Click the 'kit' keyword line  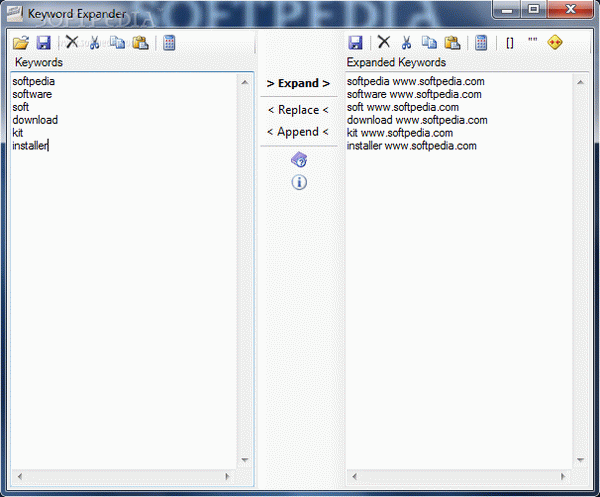(18, 133)
